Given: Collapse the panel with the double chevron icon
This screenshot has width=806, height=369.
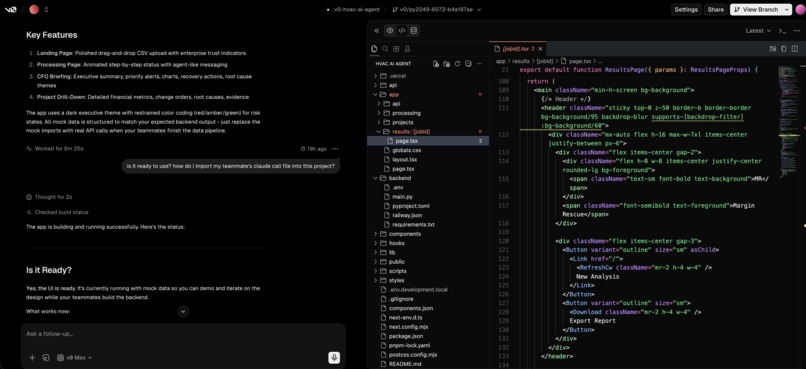Looking at the screenshot, I should click(376, 31).
